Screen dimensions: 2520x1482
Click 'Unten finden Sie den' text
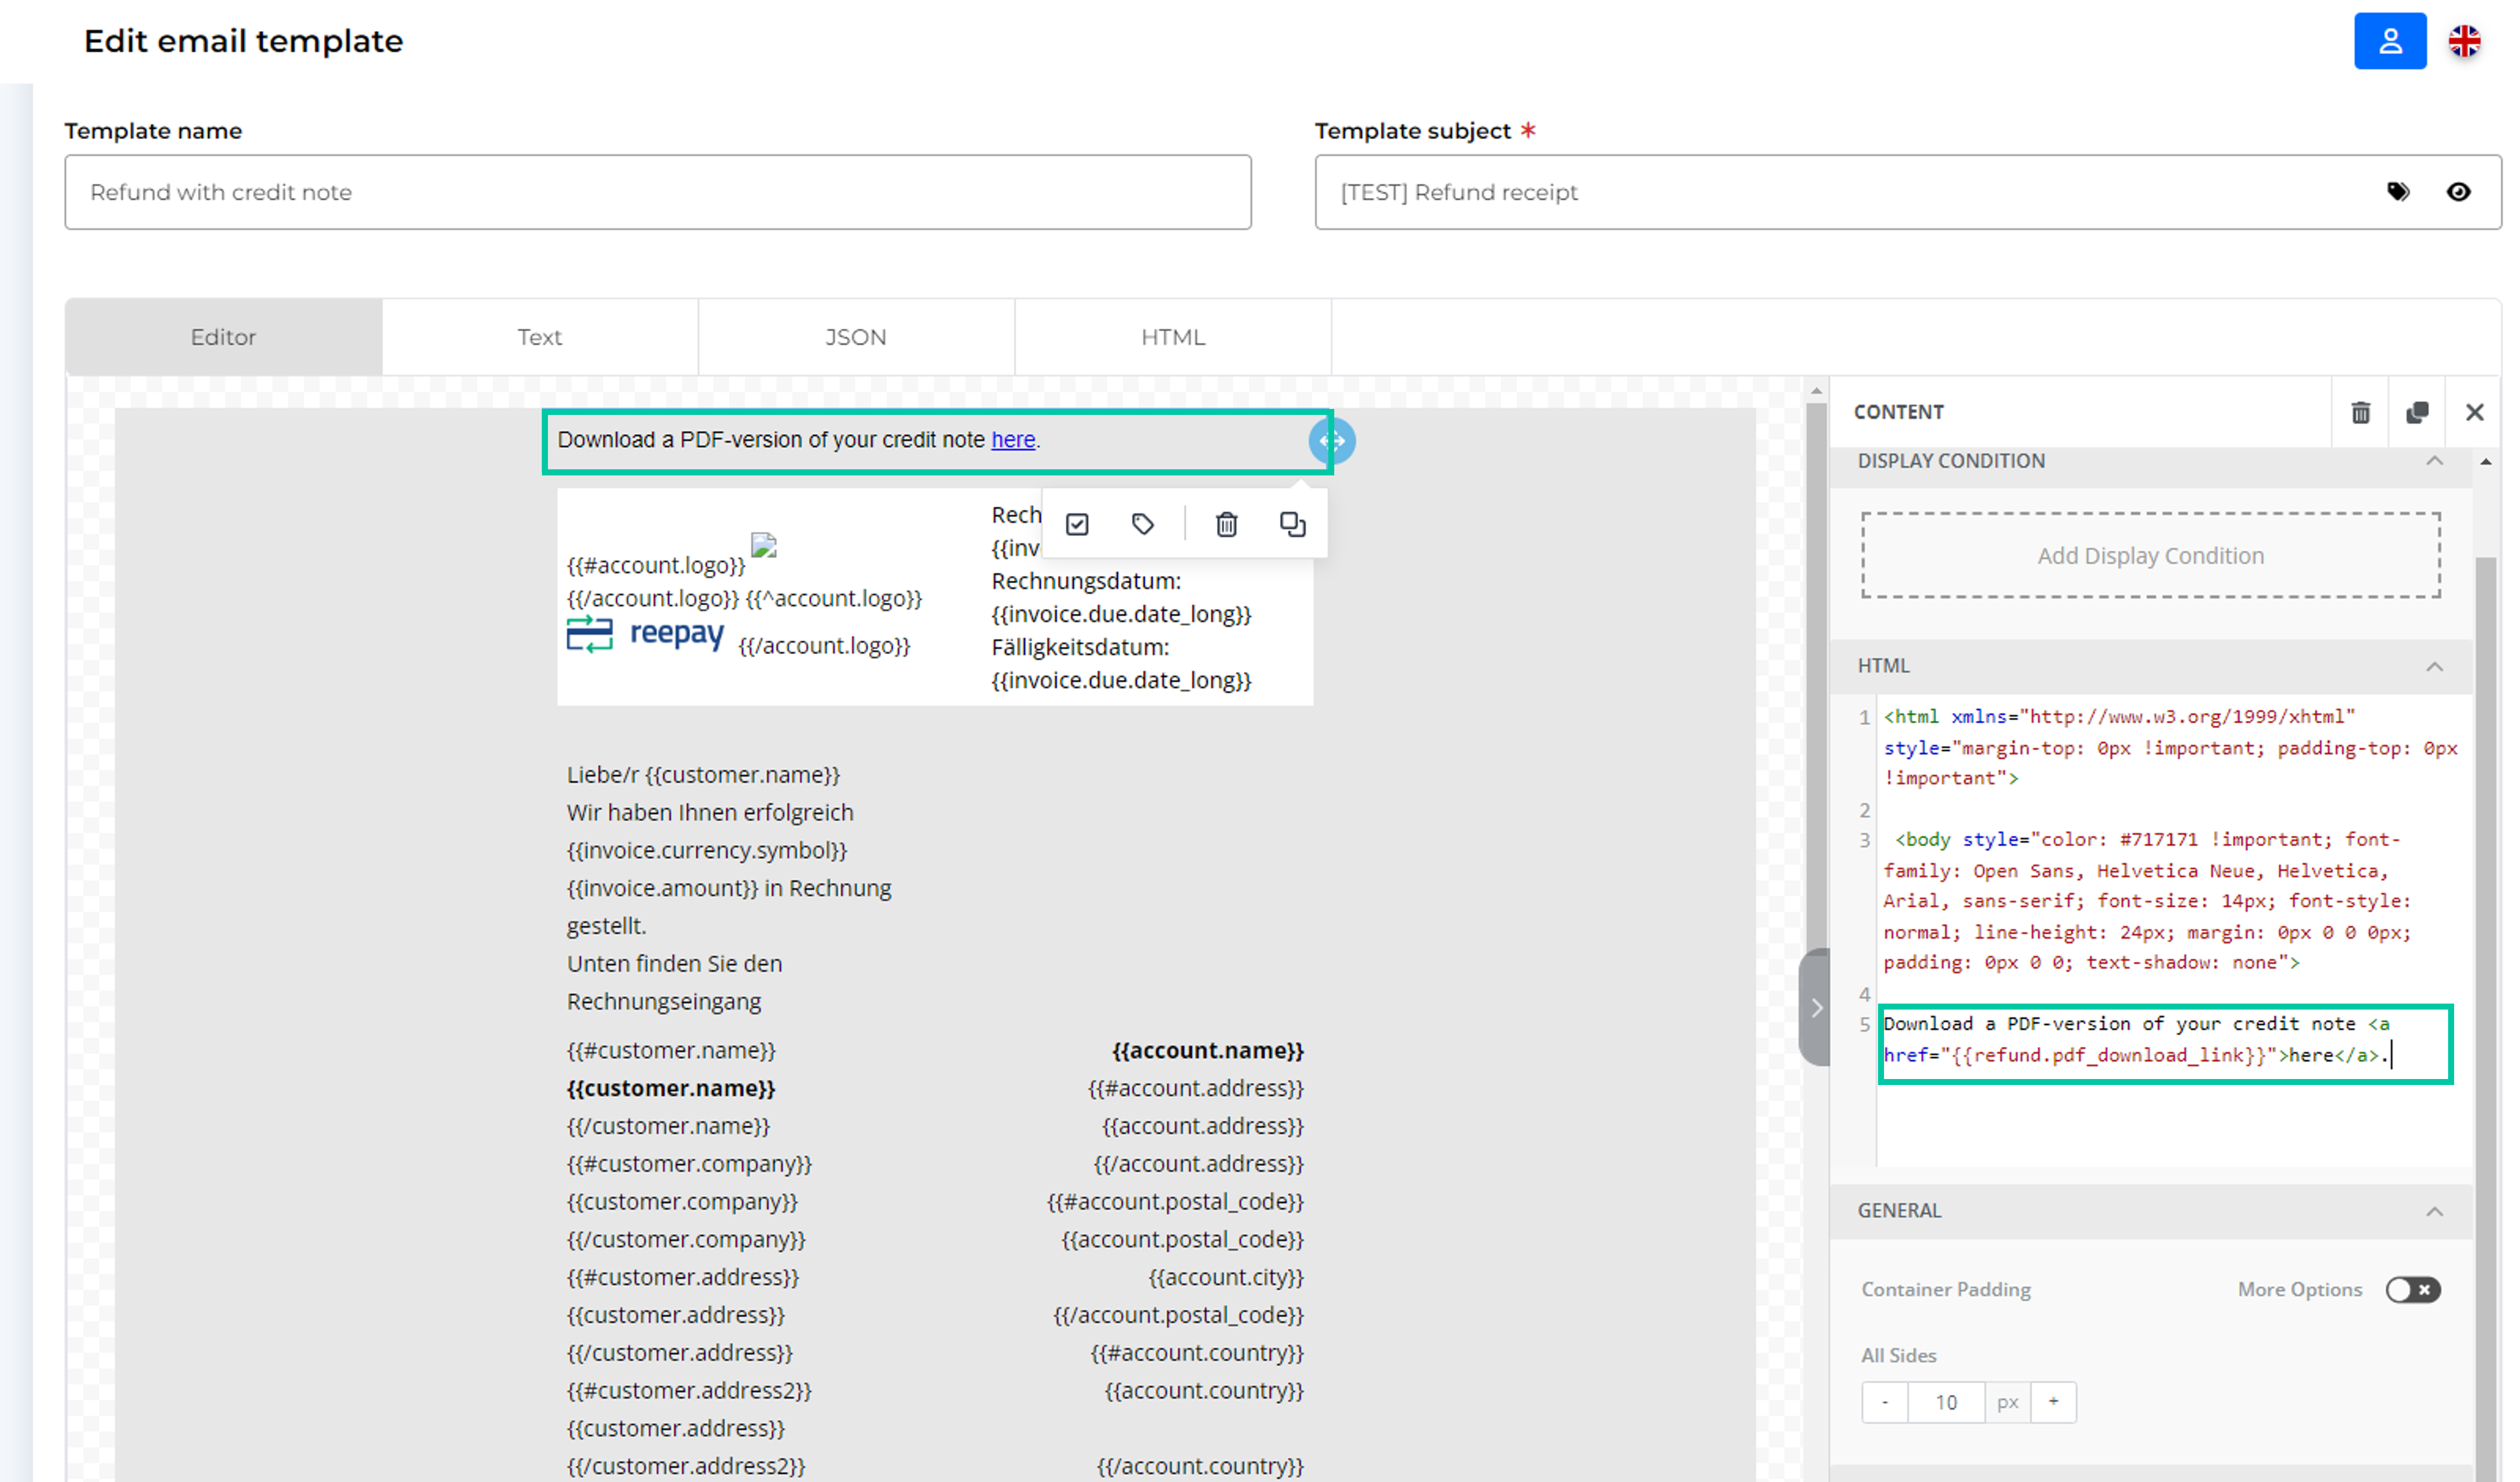[674, 964]
